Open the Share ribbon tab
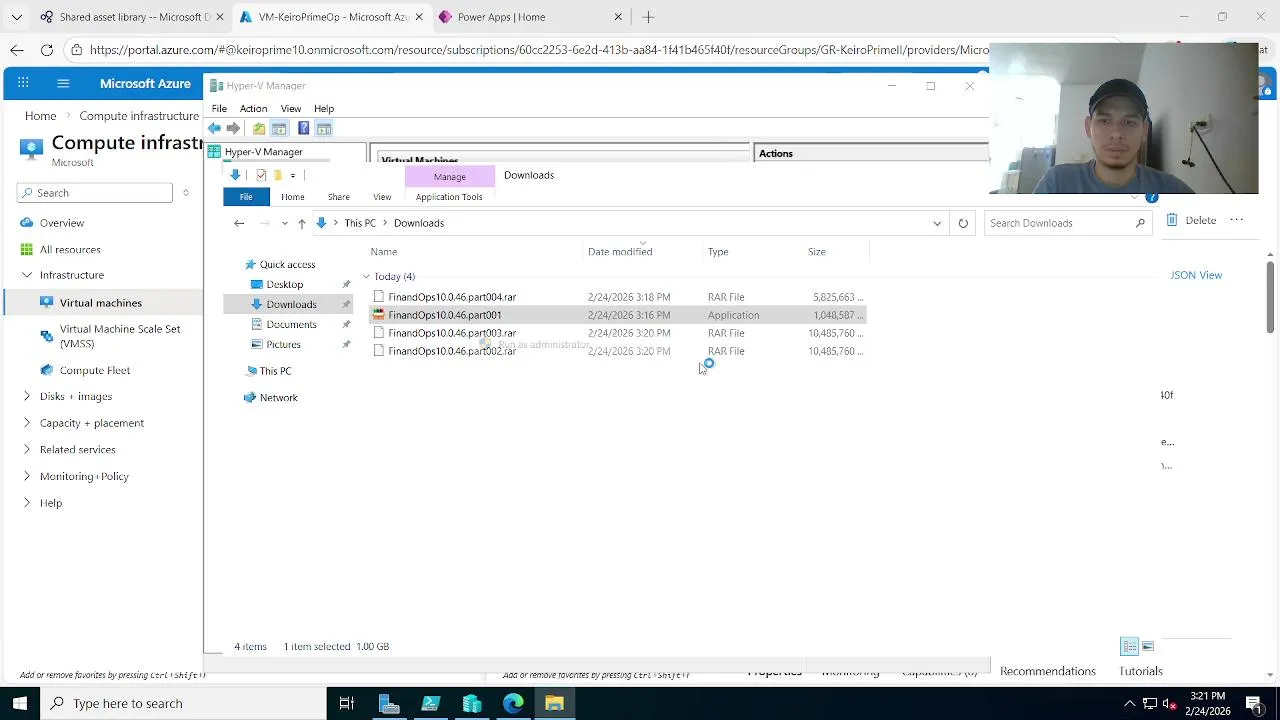This screenshot has width=1280, height=720. coord(338,197)
